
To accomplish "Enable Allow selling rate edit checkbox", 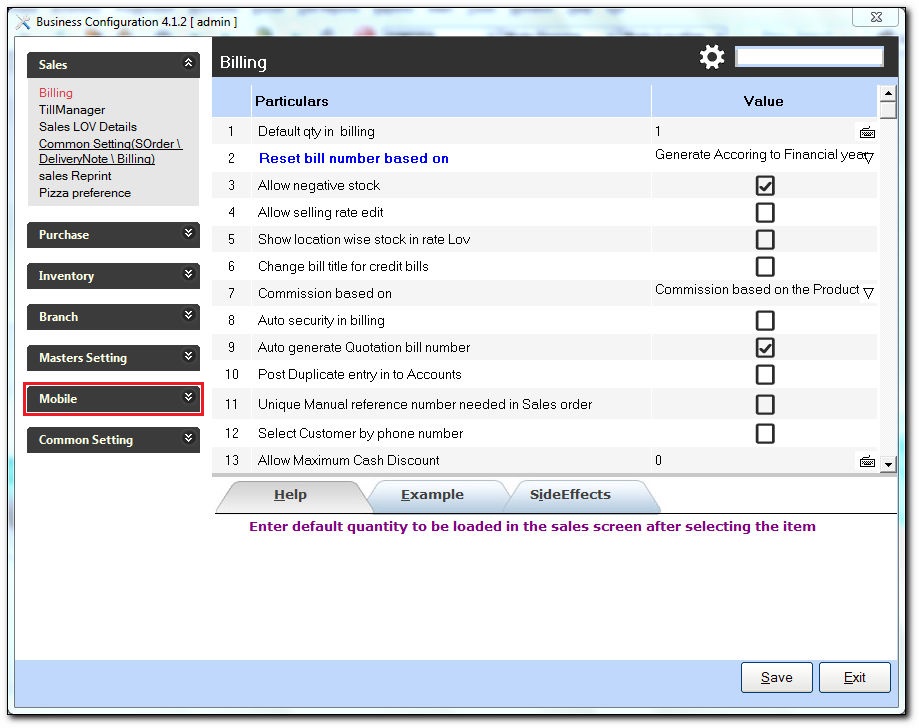I will (765, 213).
